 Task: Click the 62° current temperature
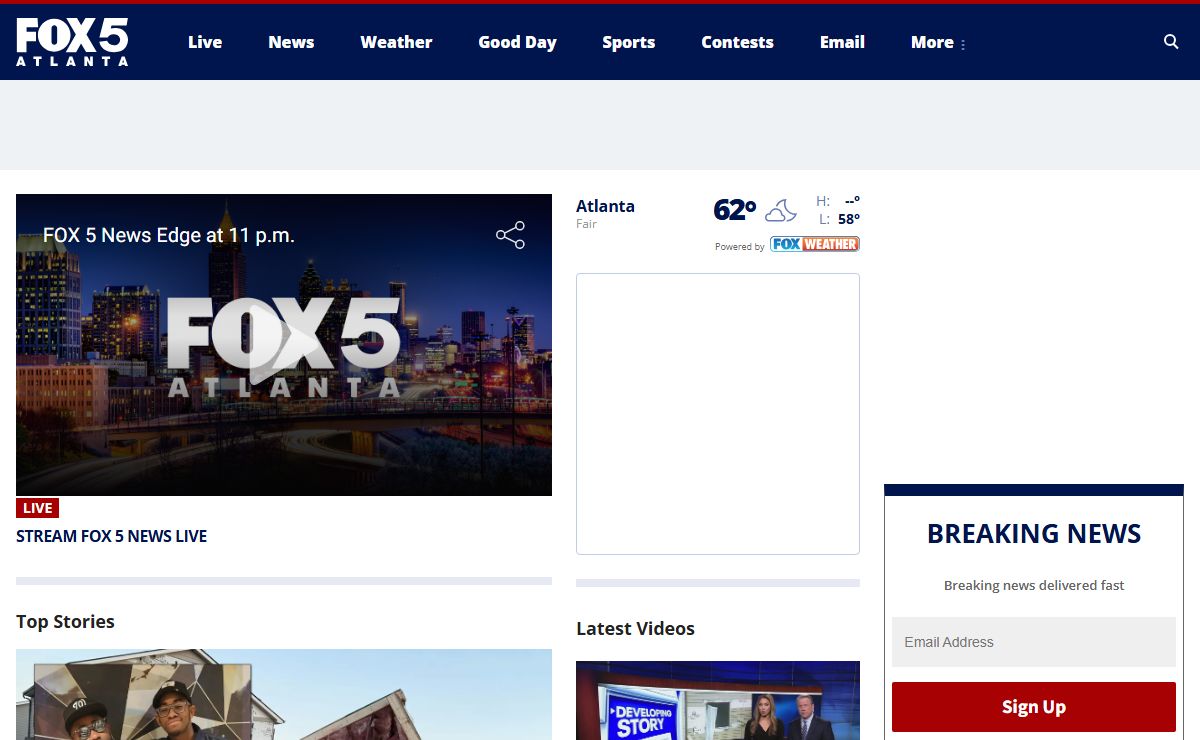[734, 210]
